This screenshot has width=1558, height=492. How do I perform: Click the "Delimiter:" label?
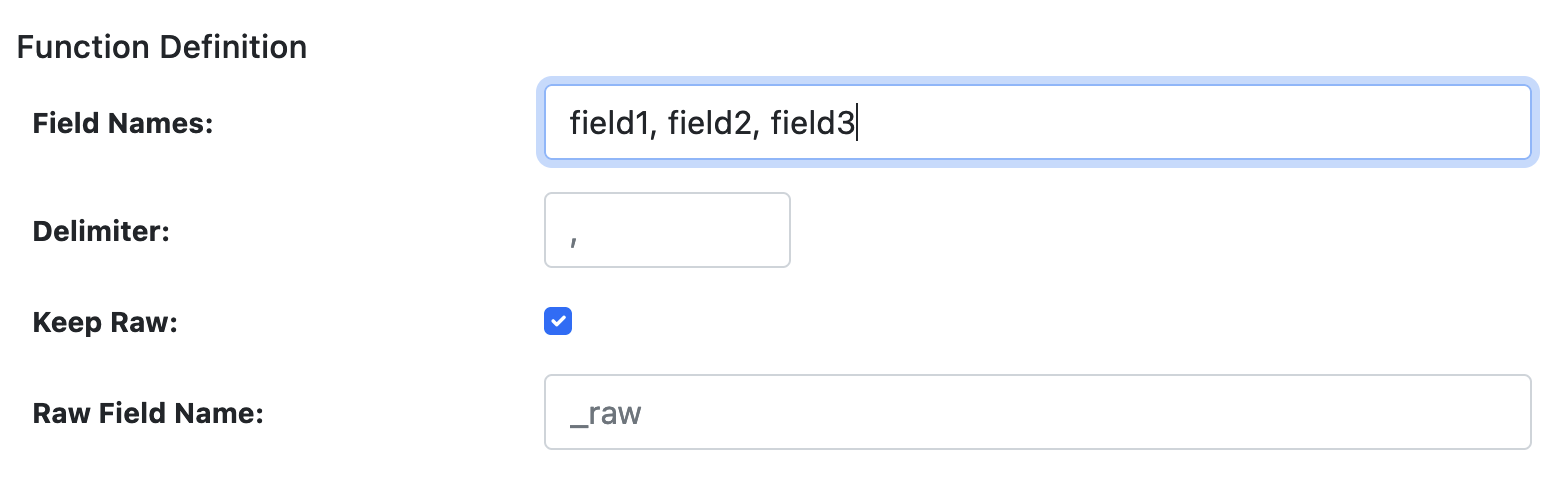(101, 231)
